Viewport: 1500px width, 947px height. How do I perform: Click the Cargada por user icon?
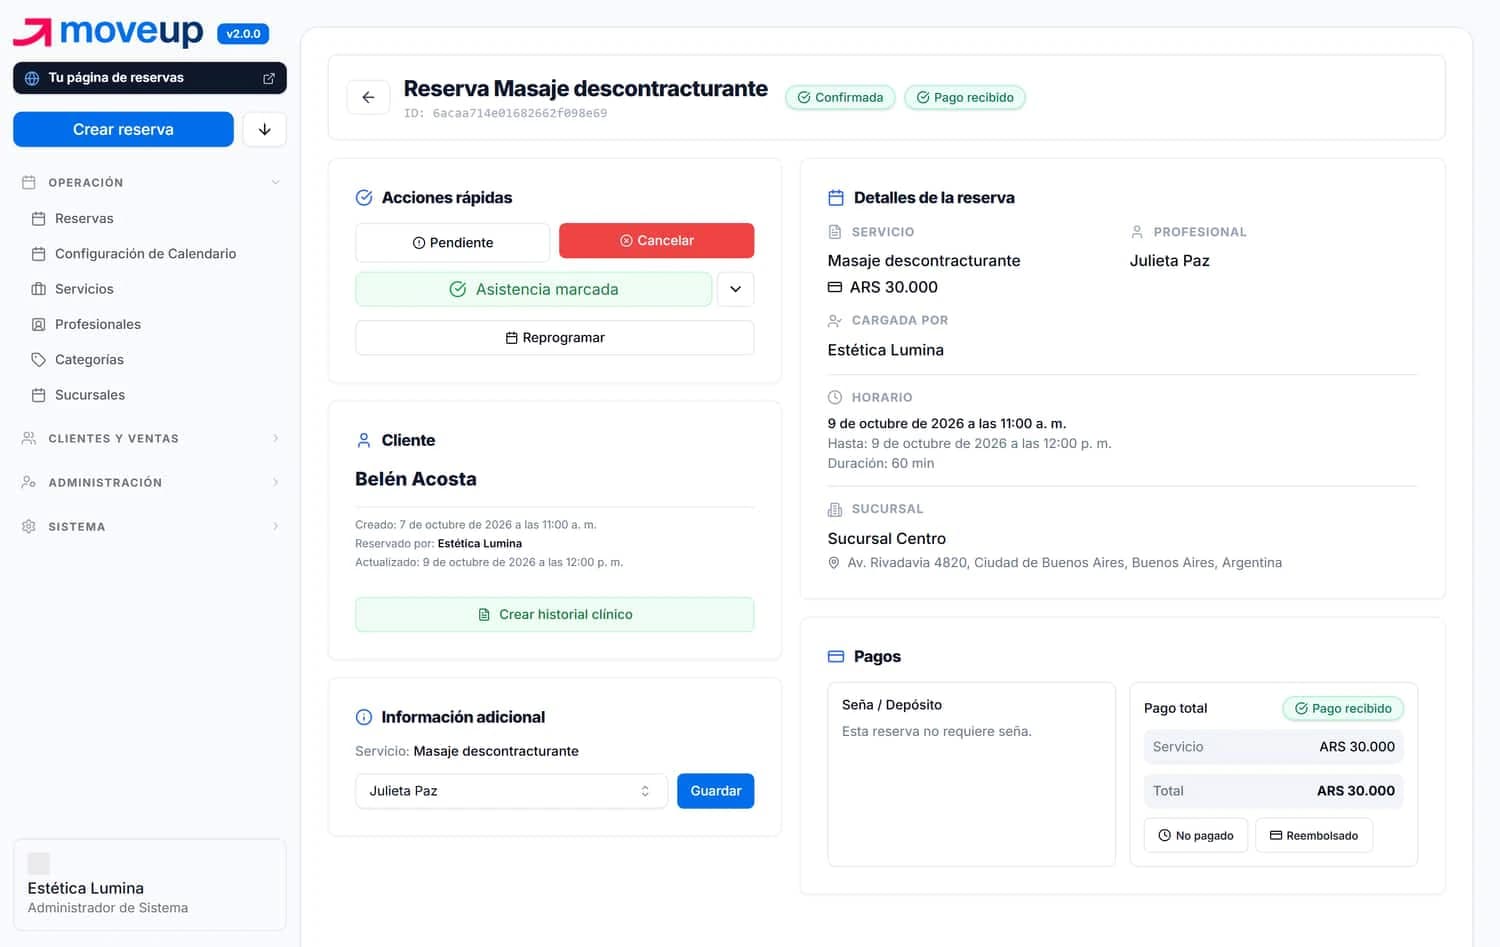835,320
